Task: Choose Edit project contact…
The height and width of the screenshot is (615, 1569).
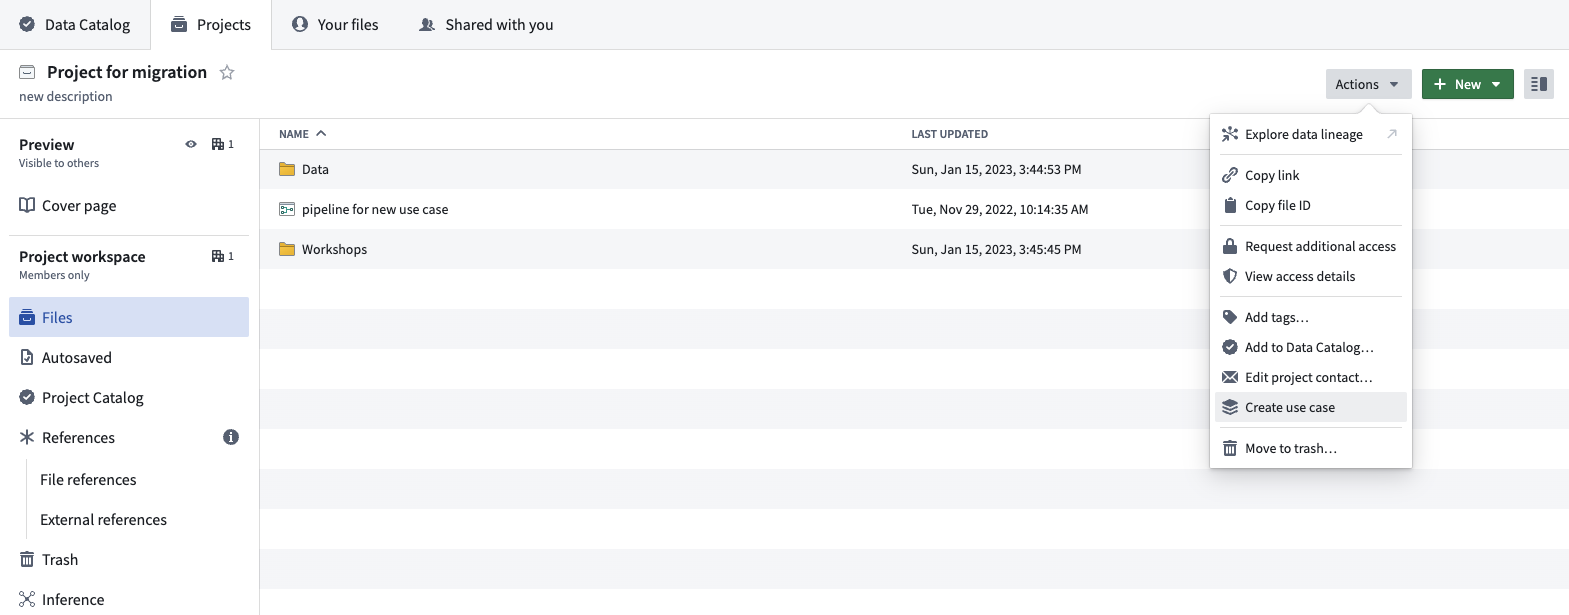Action: click(1310, 377)
